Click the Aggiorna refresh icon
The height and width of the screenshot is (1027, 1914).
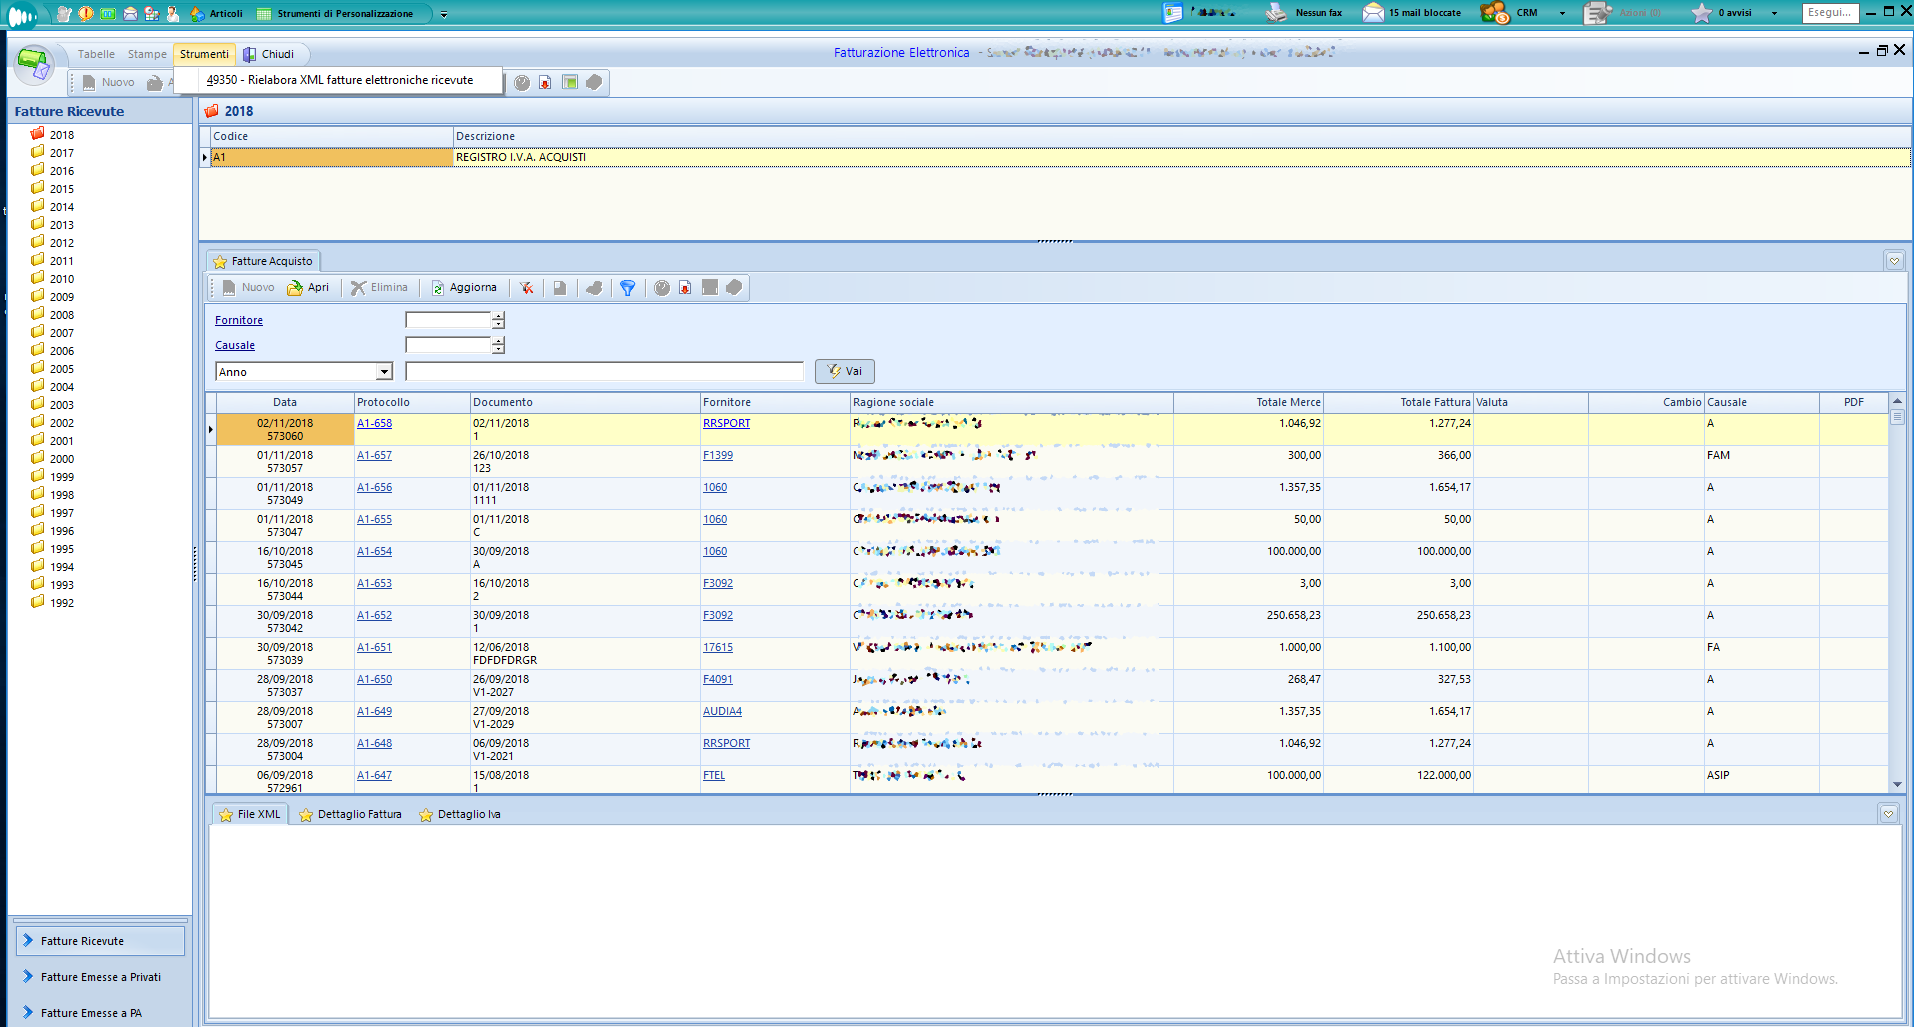point(438,288)
